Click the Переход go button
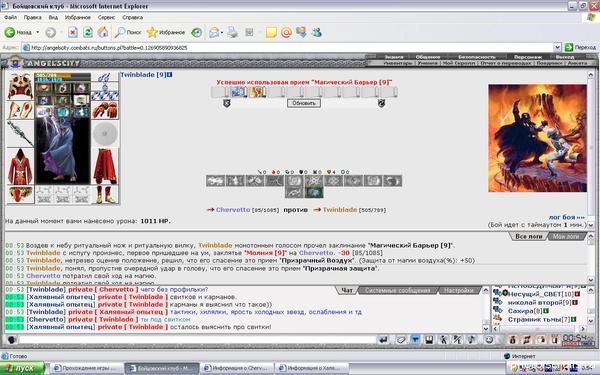Viewport: 600px width, 375px height. click(580, 47)
